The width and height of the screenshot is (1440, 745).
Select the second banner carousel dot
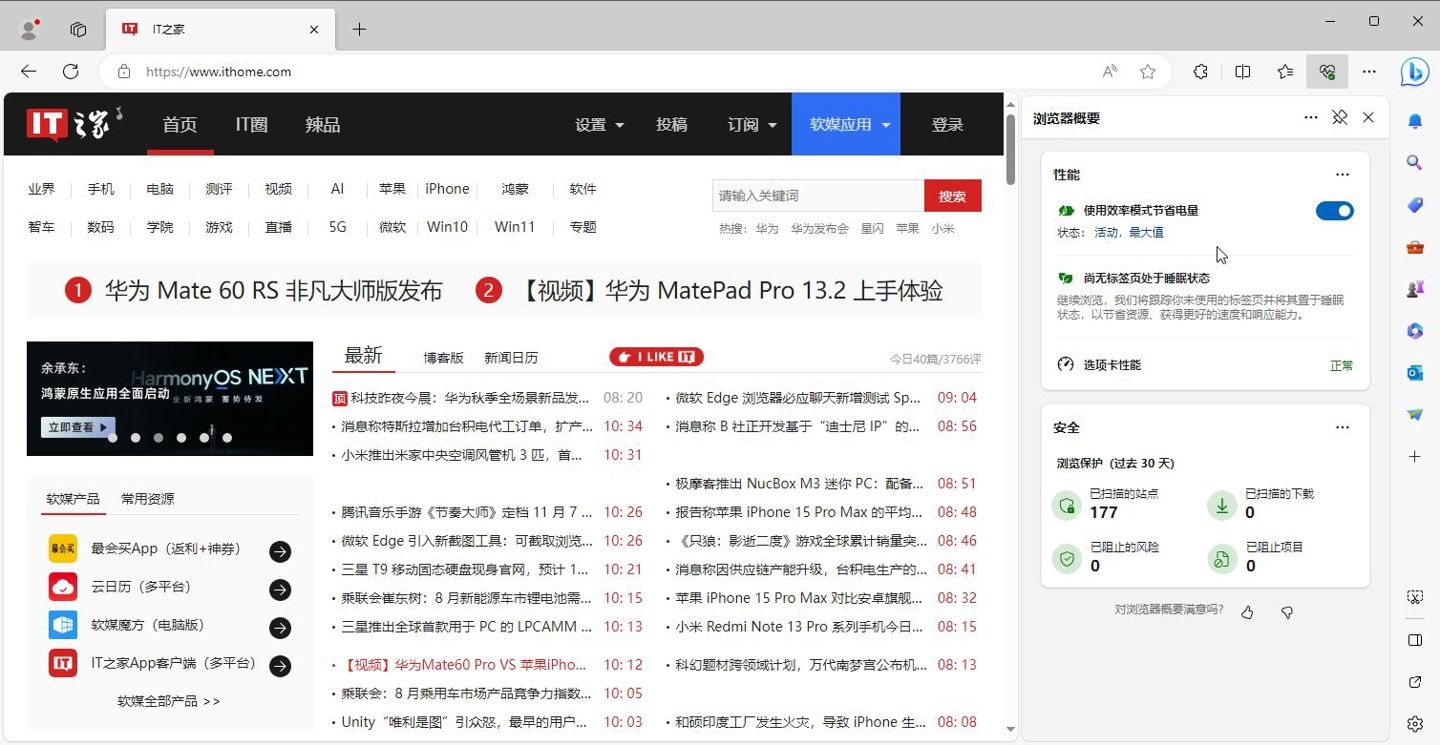[x=136, y=438]
